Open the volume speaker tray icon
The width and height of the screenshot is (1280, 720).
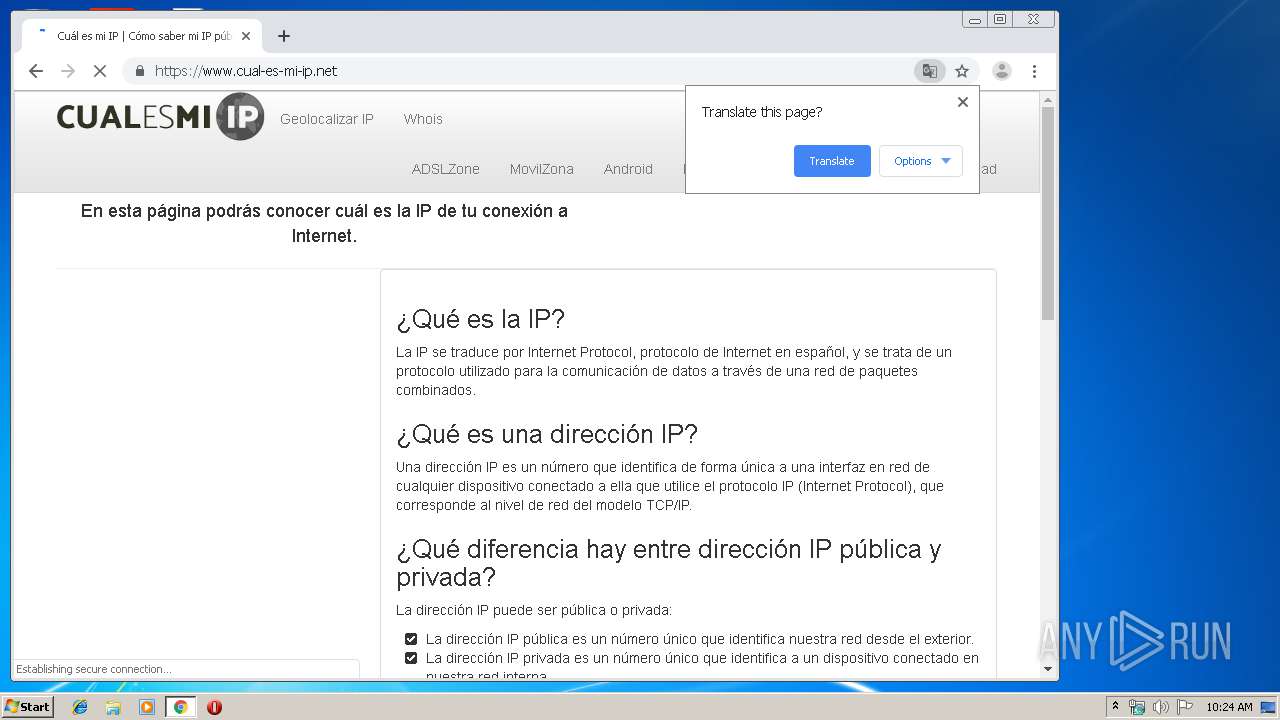[1160, 707]
